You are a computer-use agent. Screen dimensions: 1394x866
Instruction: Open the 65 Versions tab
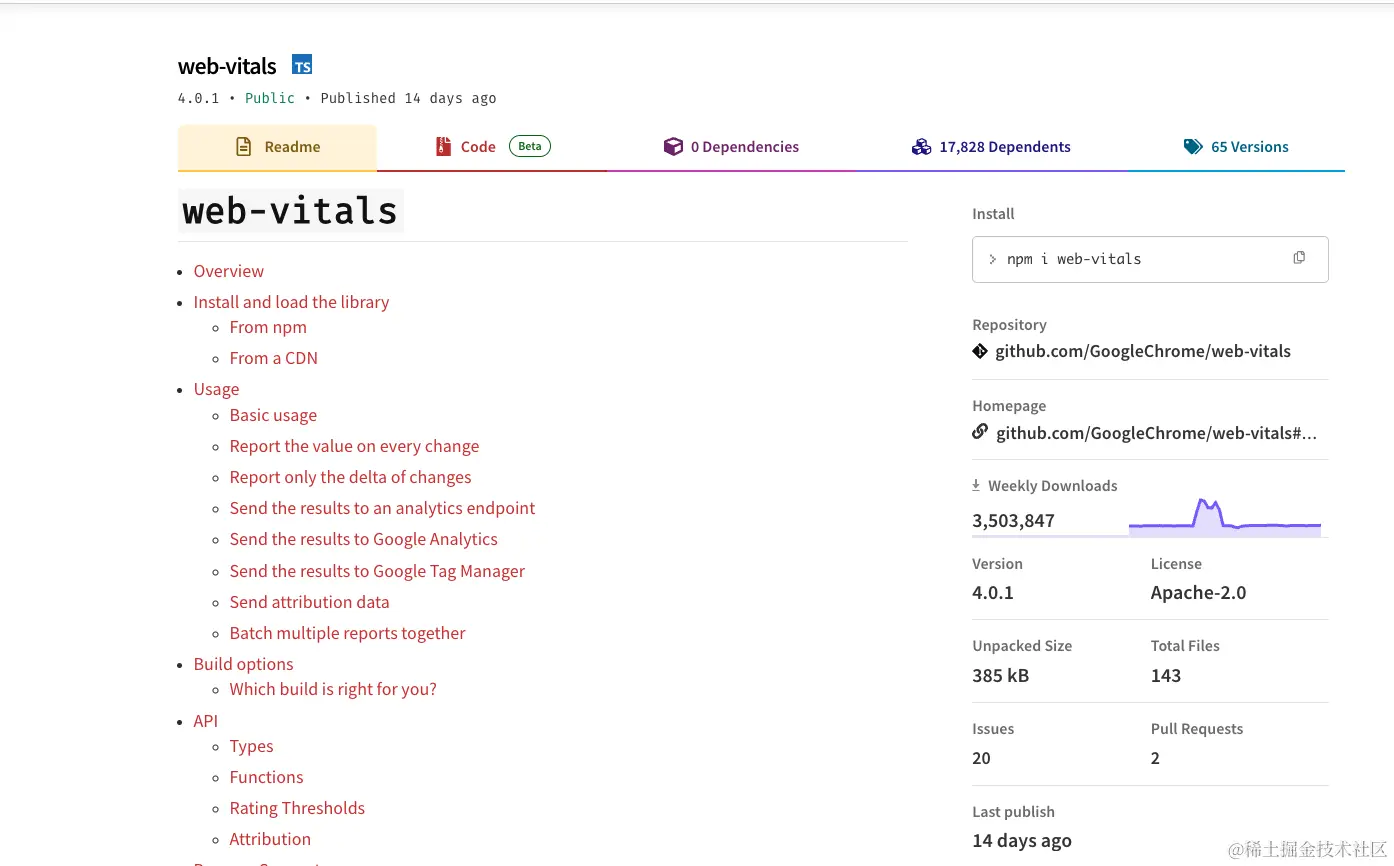pos(1236,147)
